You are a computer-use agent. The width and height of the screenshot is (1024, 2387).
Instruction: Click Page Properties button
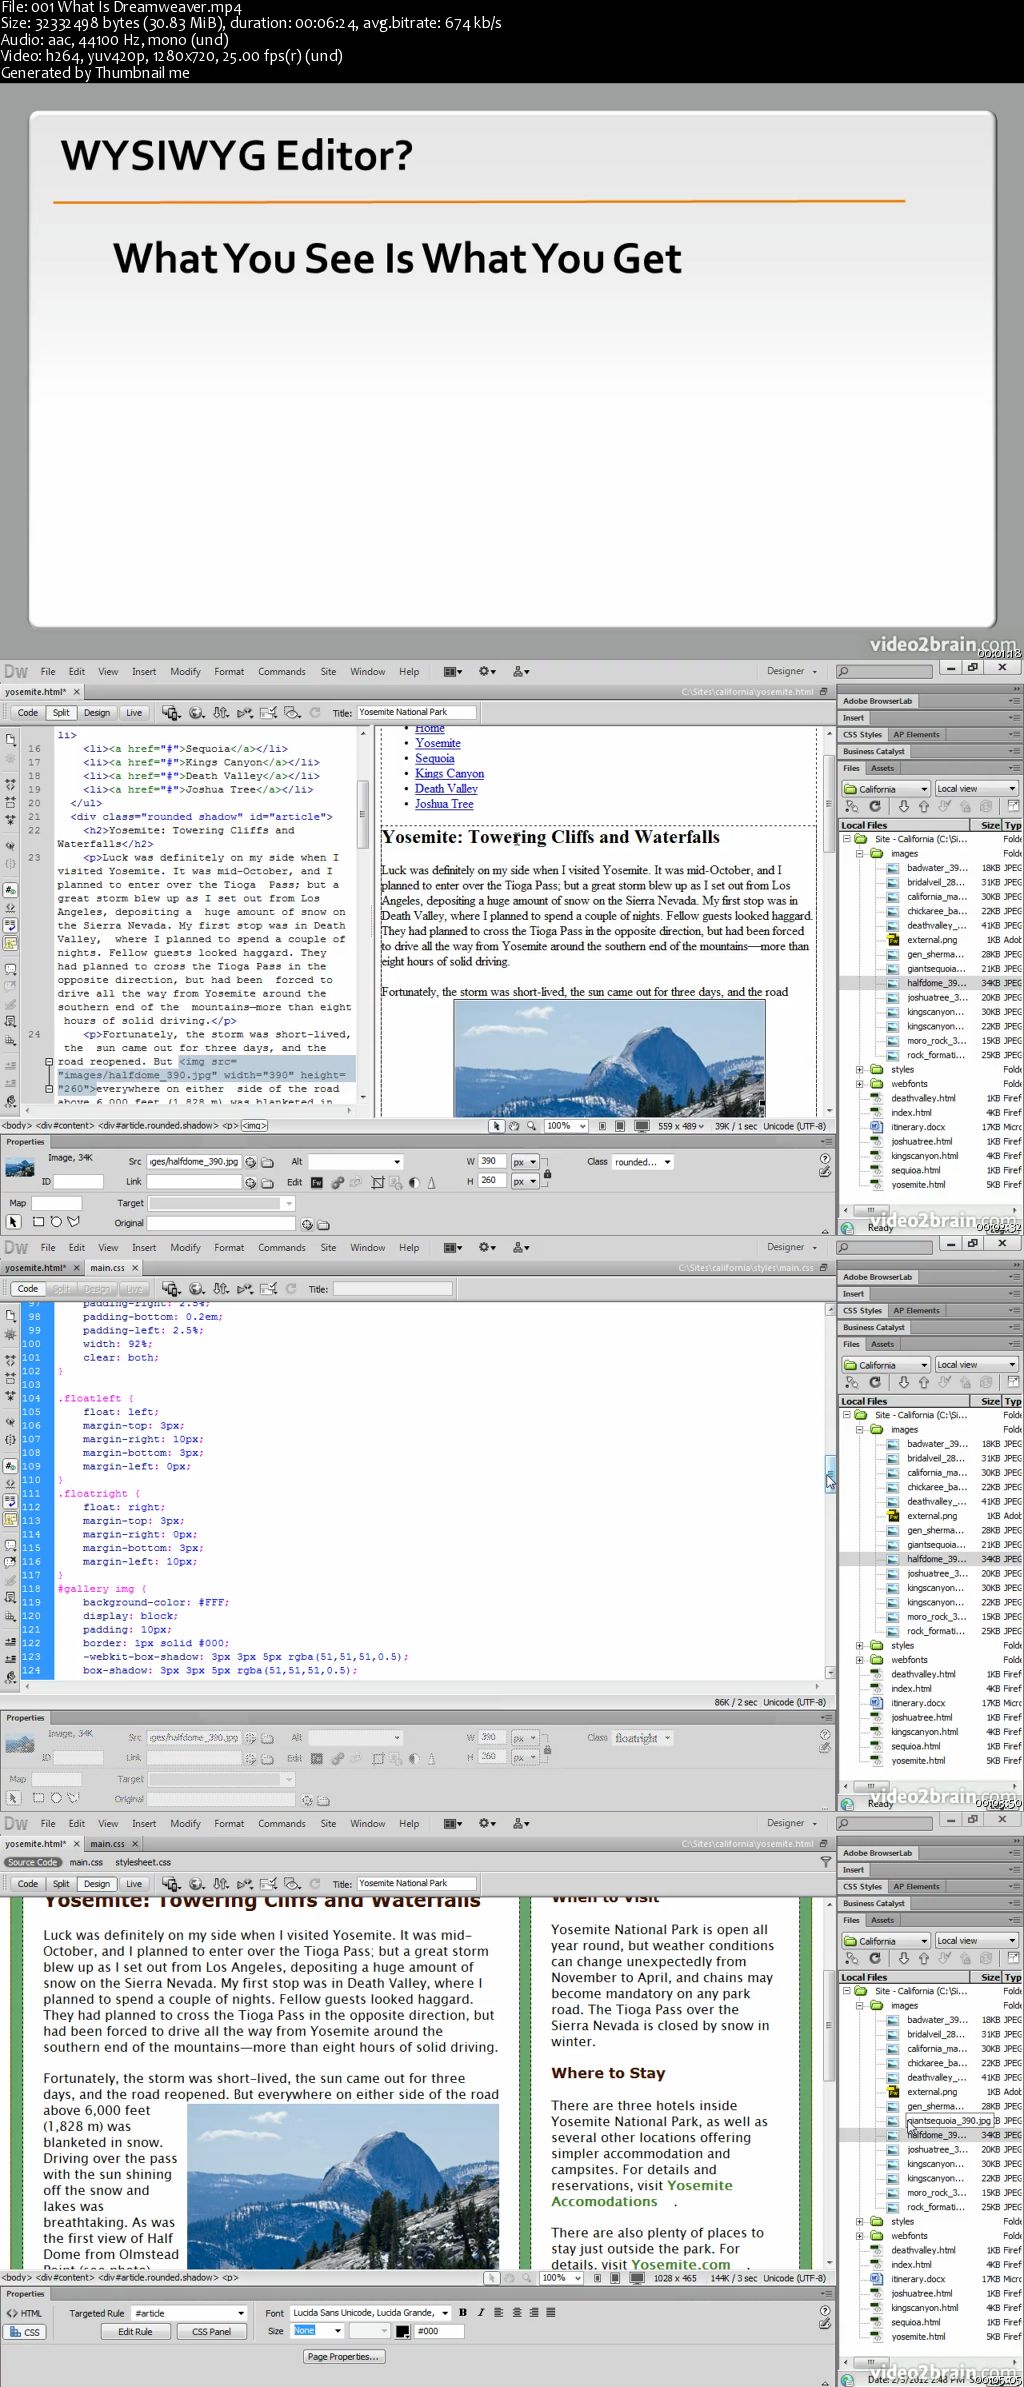[344, 2357]
